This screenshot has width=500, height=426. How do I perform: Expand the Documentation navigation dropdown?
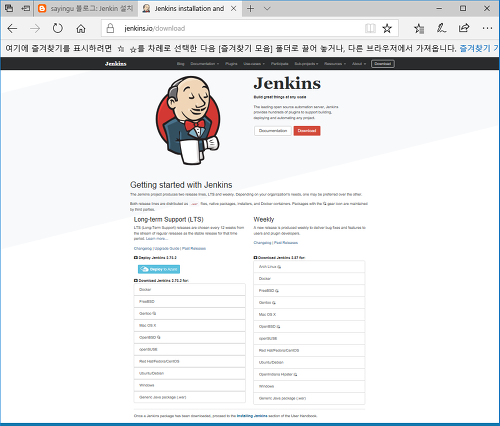click(x=204, y=64)
